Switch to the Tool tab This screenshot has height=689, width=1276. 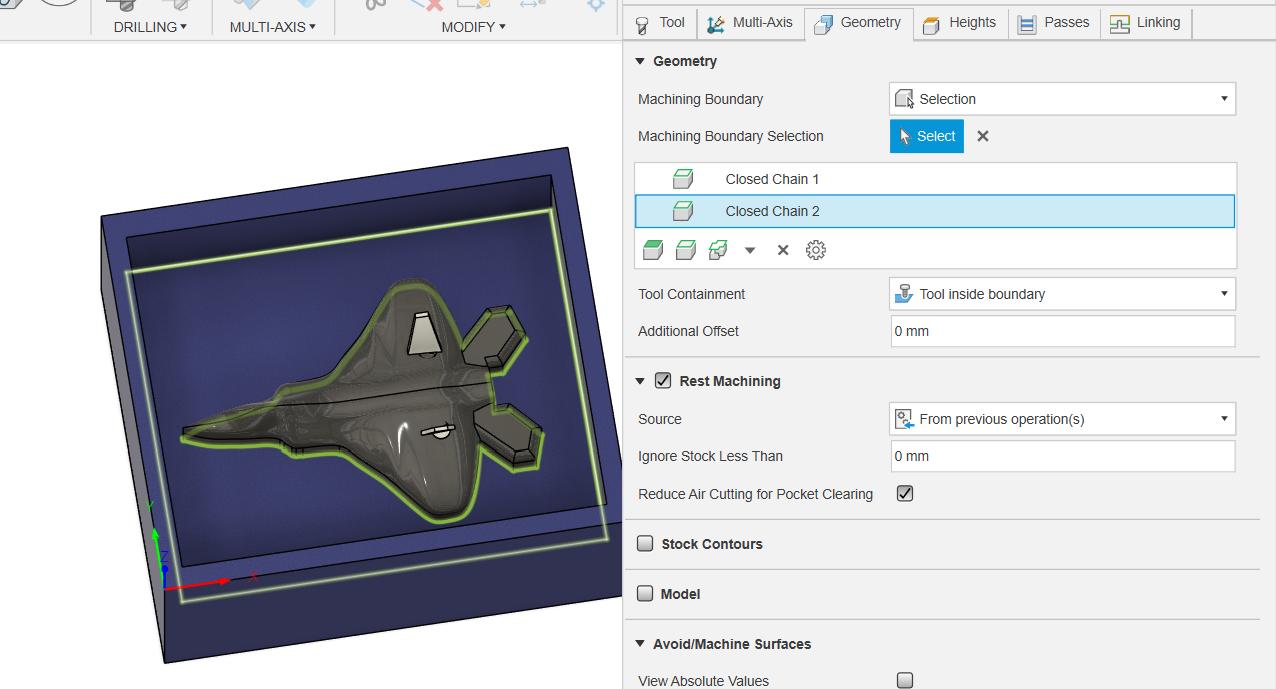661,23
